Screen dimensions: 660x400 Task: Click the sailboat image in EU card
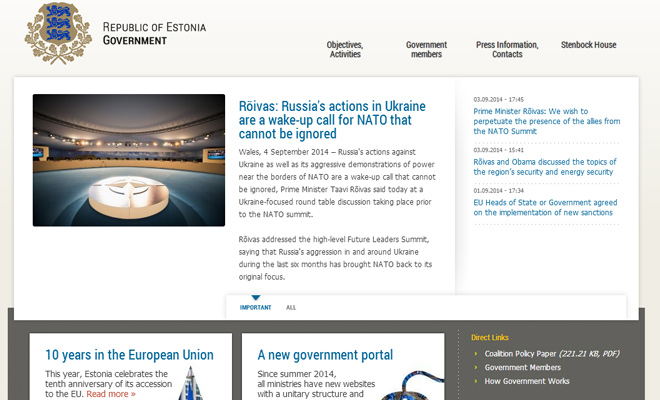190,383
